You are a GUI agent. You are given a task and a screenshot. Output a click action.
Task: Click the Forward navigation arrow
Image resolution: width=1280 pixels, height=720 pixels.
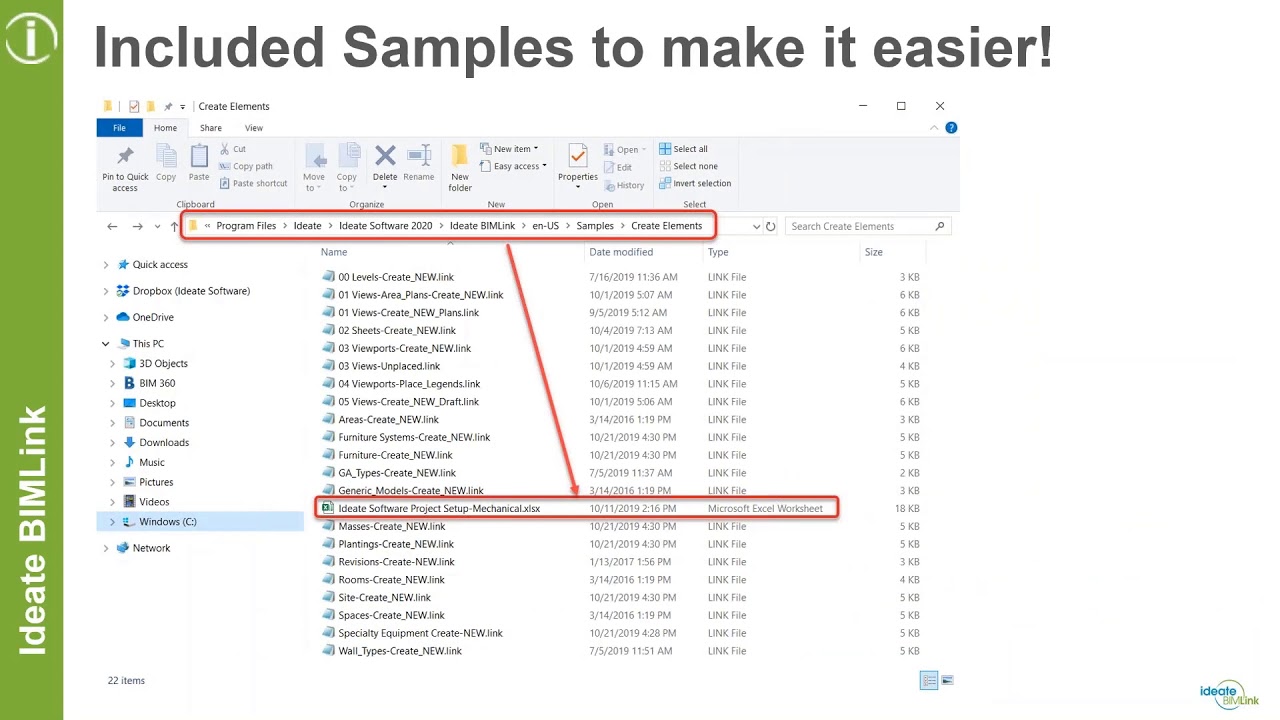coord(137,226)
